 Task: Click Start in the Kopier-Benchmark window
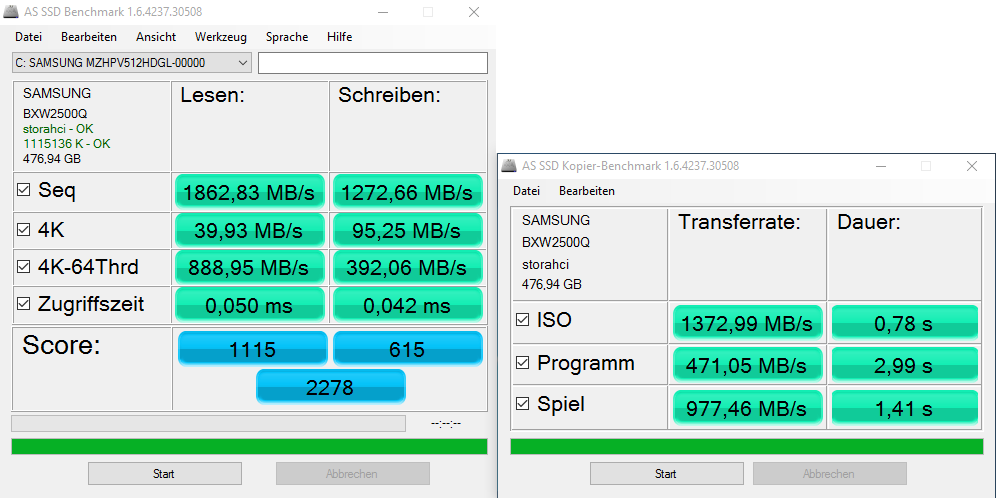(666, 474)
